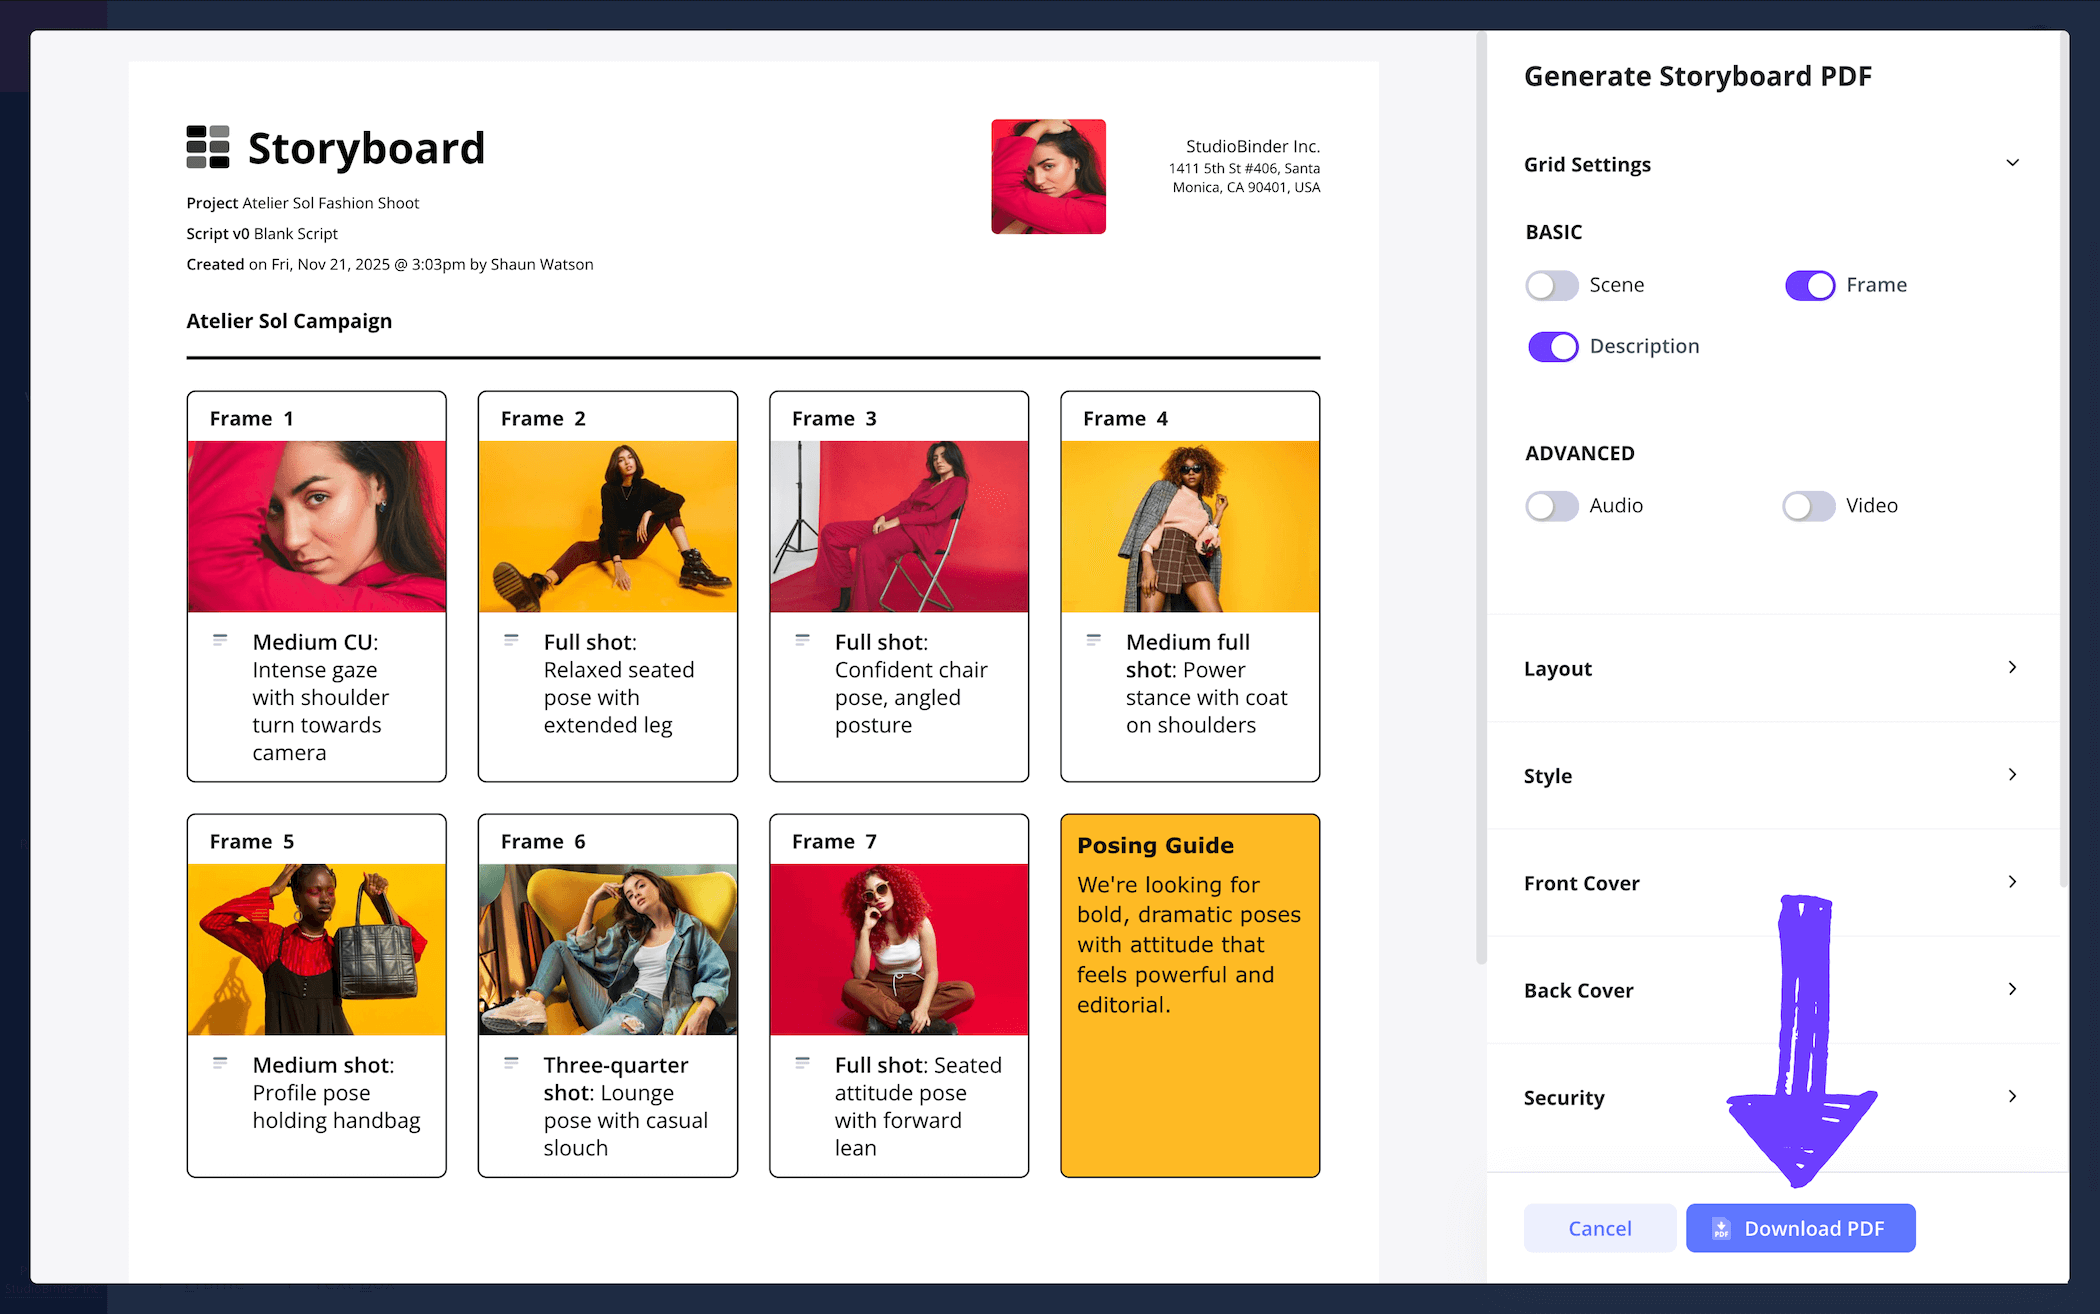Click description lines icon in Frame 5
The image size is (2100, 1314).
[x=220, y=1063]
